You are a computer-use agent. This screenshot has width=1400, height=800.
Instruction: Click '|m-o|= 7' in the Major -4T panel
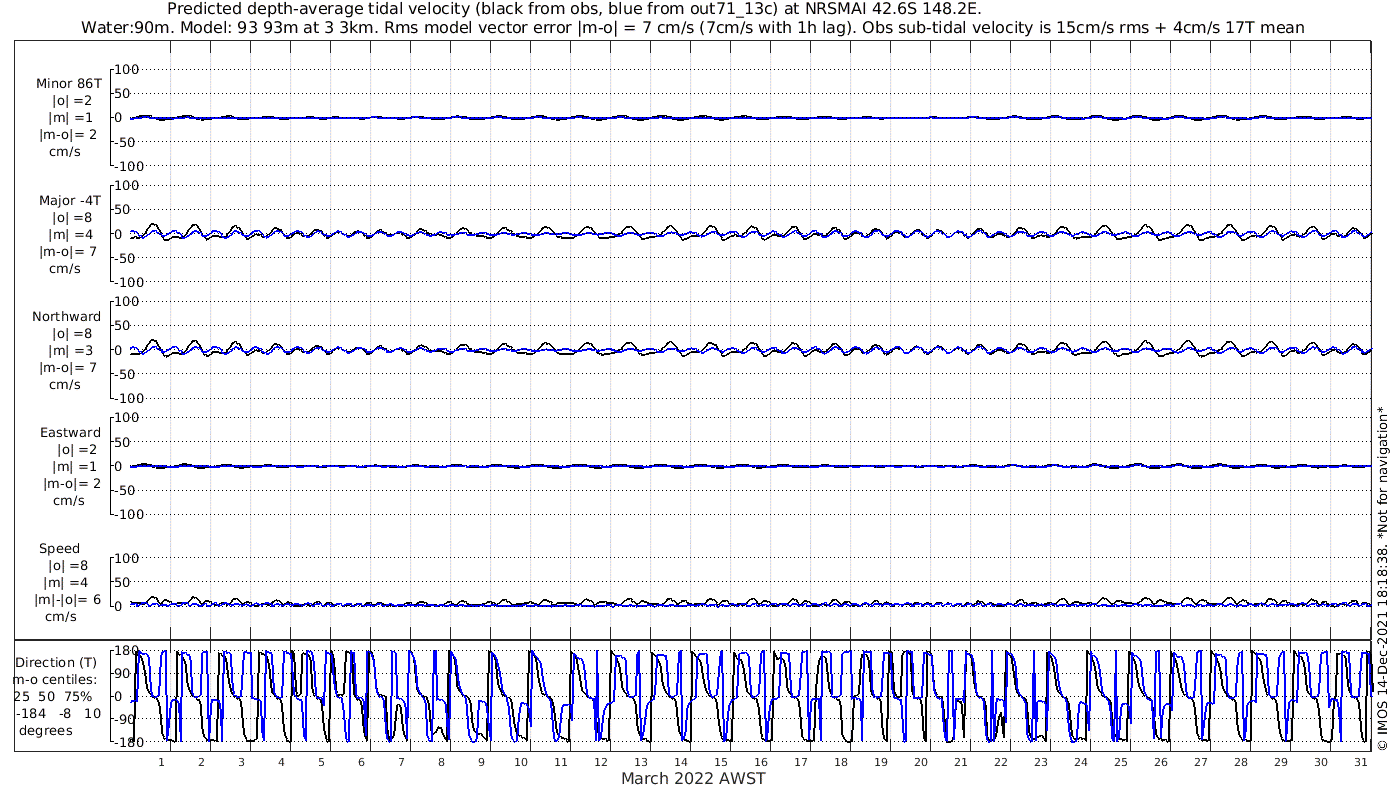coord(68,251)
